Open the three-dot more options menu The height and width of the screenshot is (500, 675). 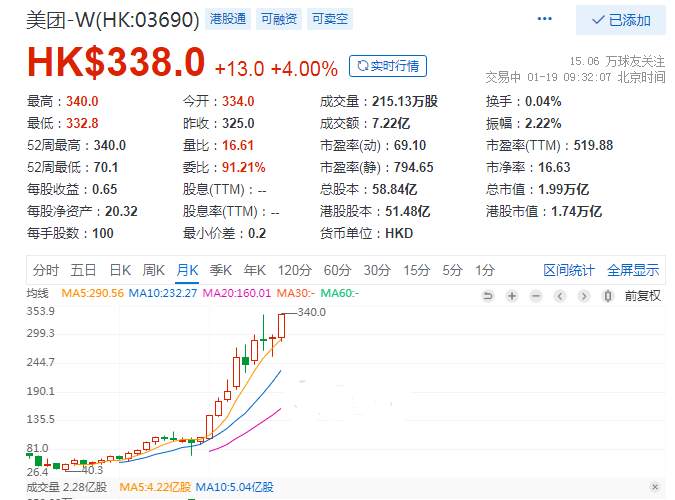pyautogui.click(x=545, y=19)
